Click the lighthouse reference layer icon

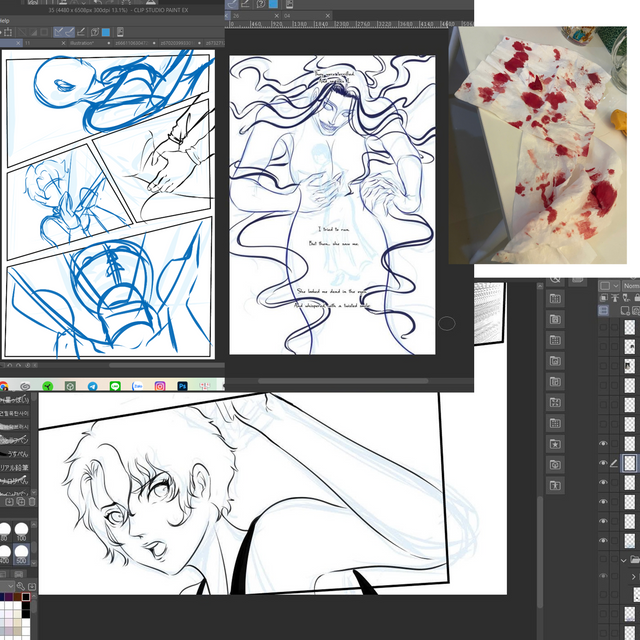point(615,298)
